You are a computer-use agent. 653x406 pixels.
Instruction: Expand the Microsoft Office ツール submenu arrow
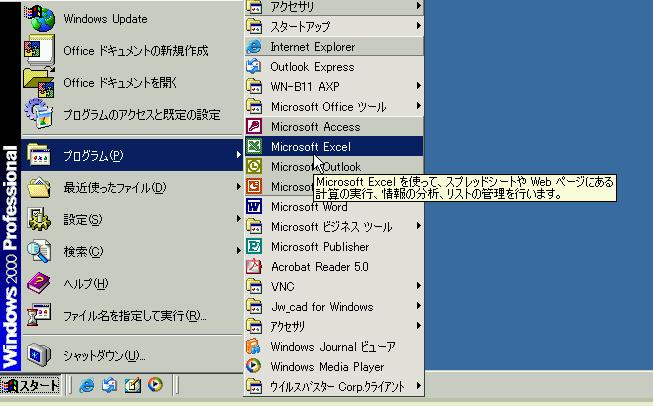pos(418,106)
